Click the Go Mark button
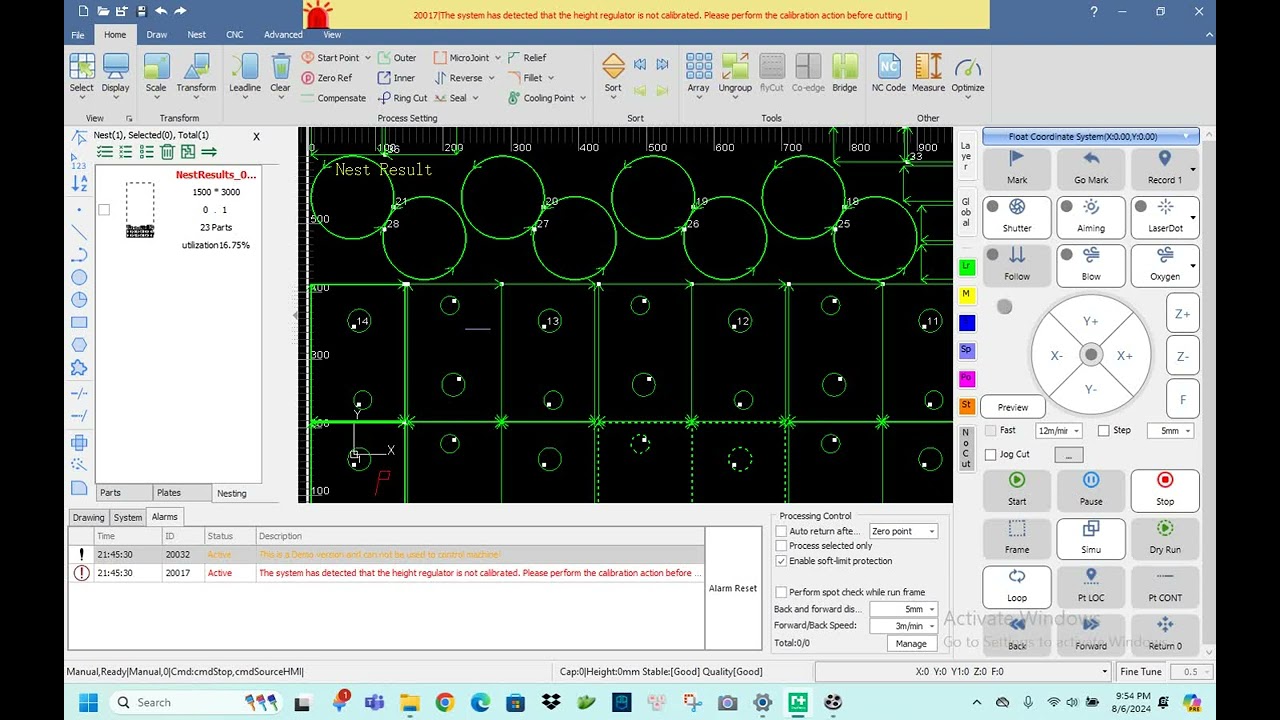Viewport: 1280px width, 720px height. tap(1091, 169)
